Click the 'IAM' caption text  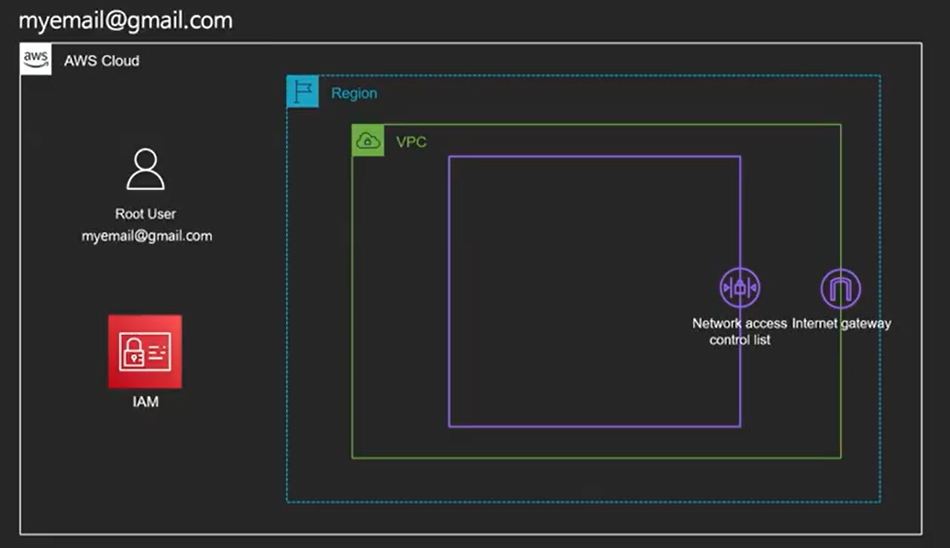[145, 401]
